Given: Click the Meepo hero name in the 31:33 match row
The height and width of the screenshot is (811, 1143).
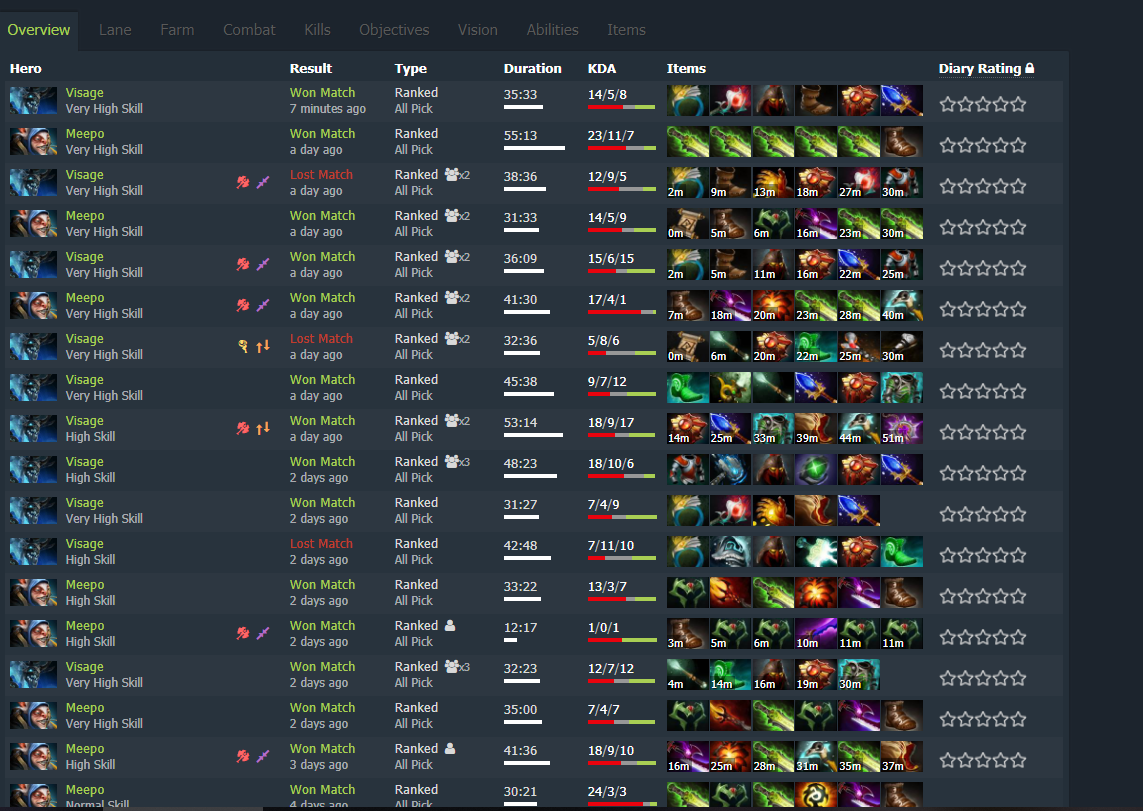Looking at the screenshot, I should tap(85, 216).
